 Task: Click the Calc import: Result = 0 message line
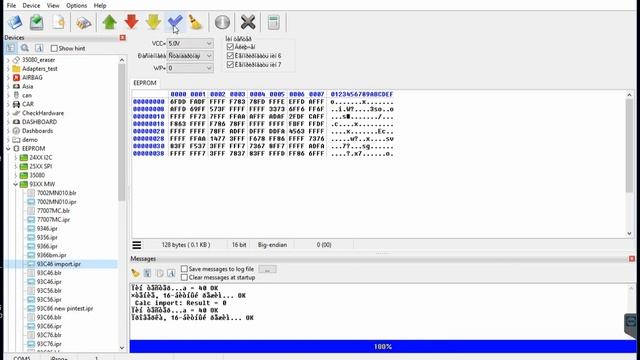tap(180, 303)
